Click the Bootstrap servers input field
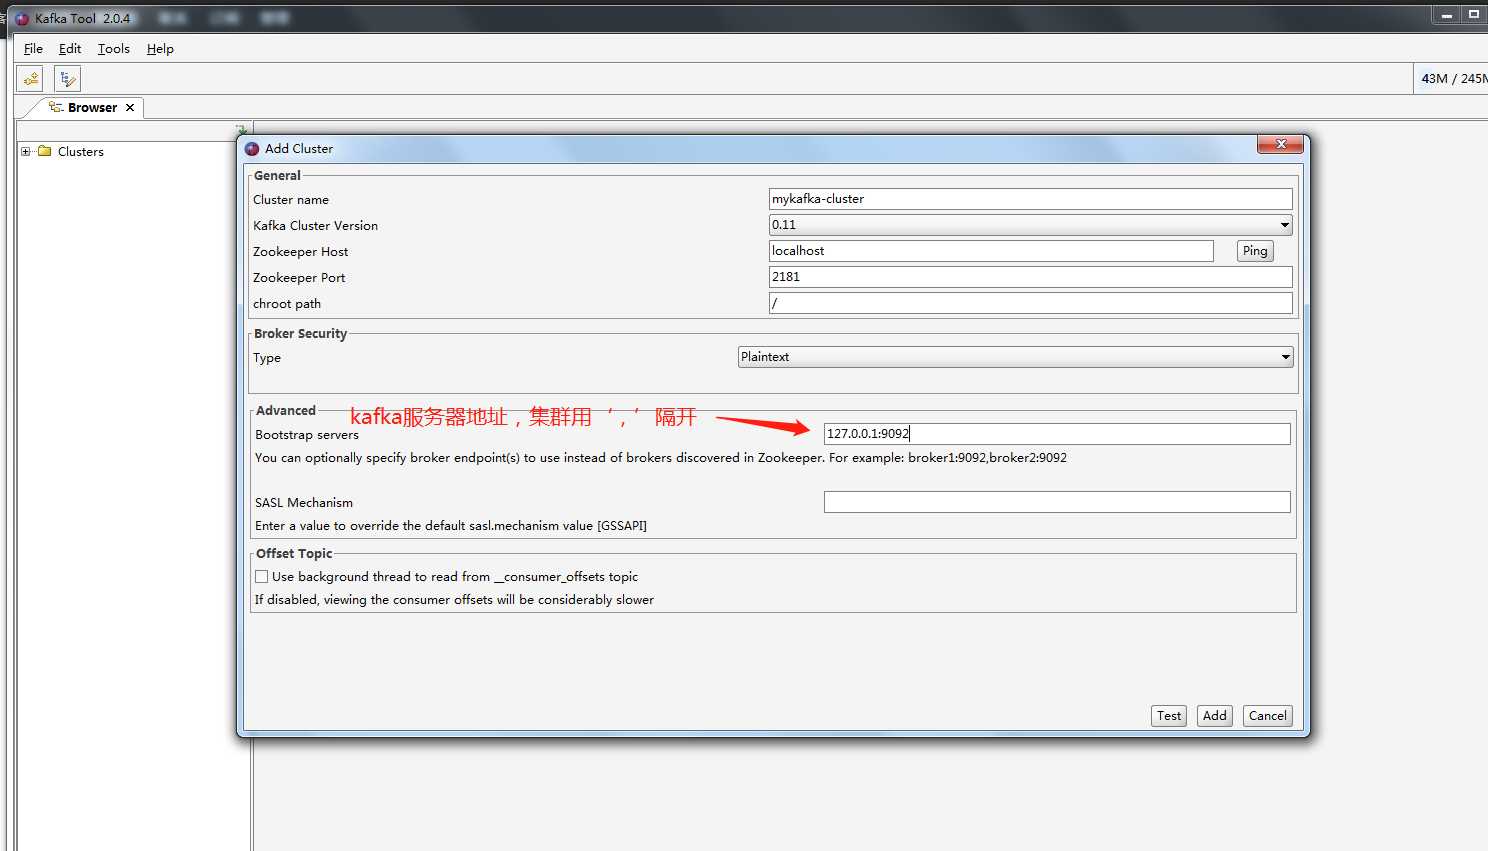 (x=1057, y=434)
